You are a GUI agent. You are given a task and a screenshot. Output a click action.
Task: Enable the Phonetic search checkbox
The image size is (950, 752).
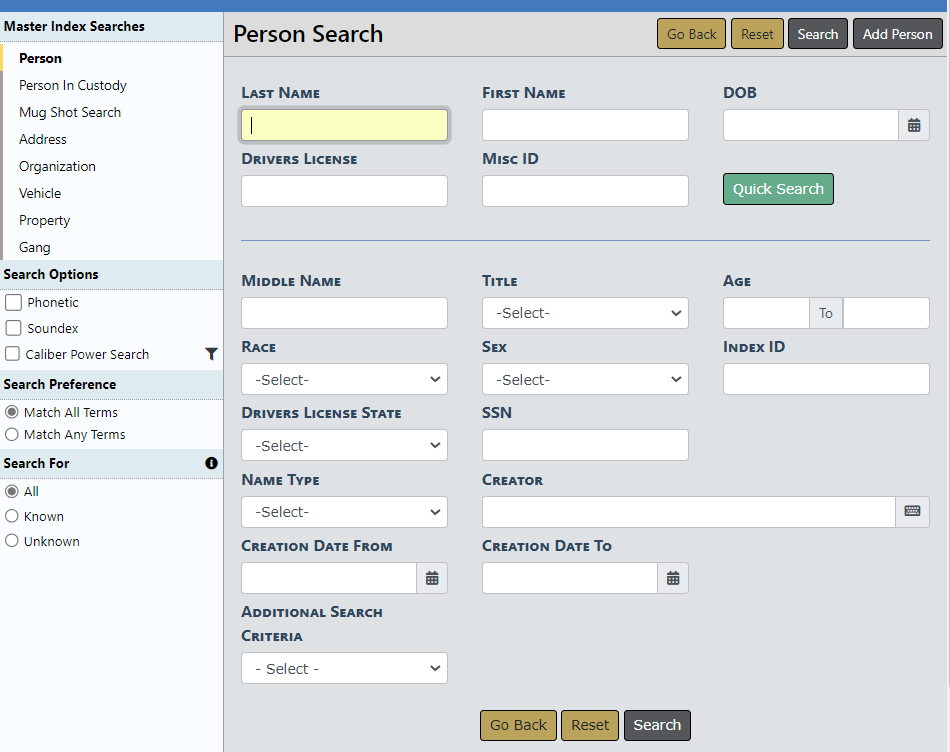13,302
